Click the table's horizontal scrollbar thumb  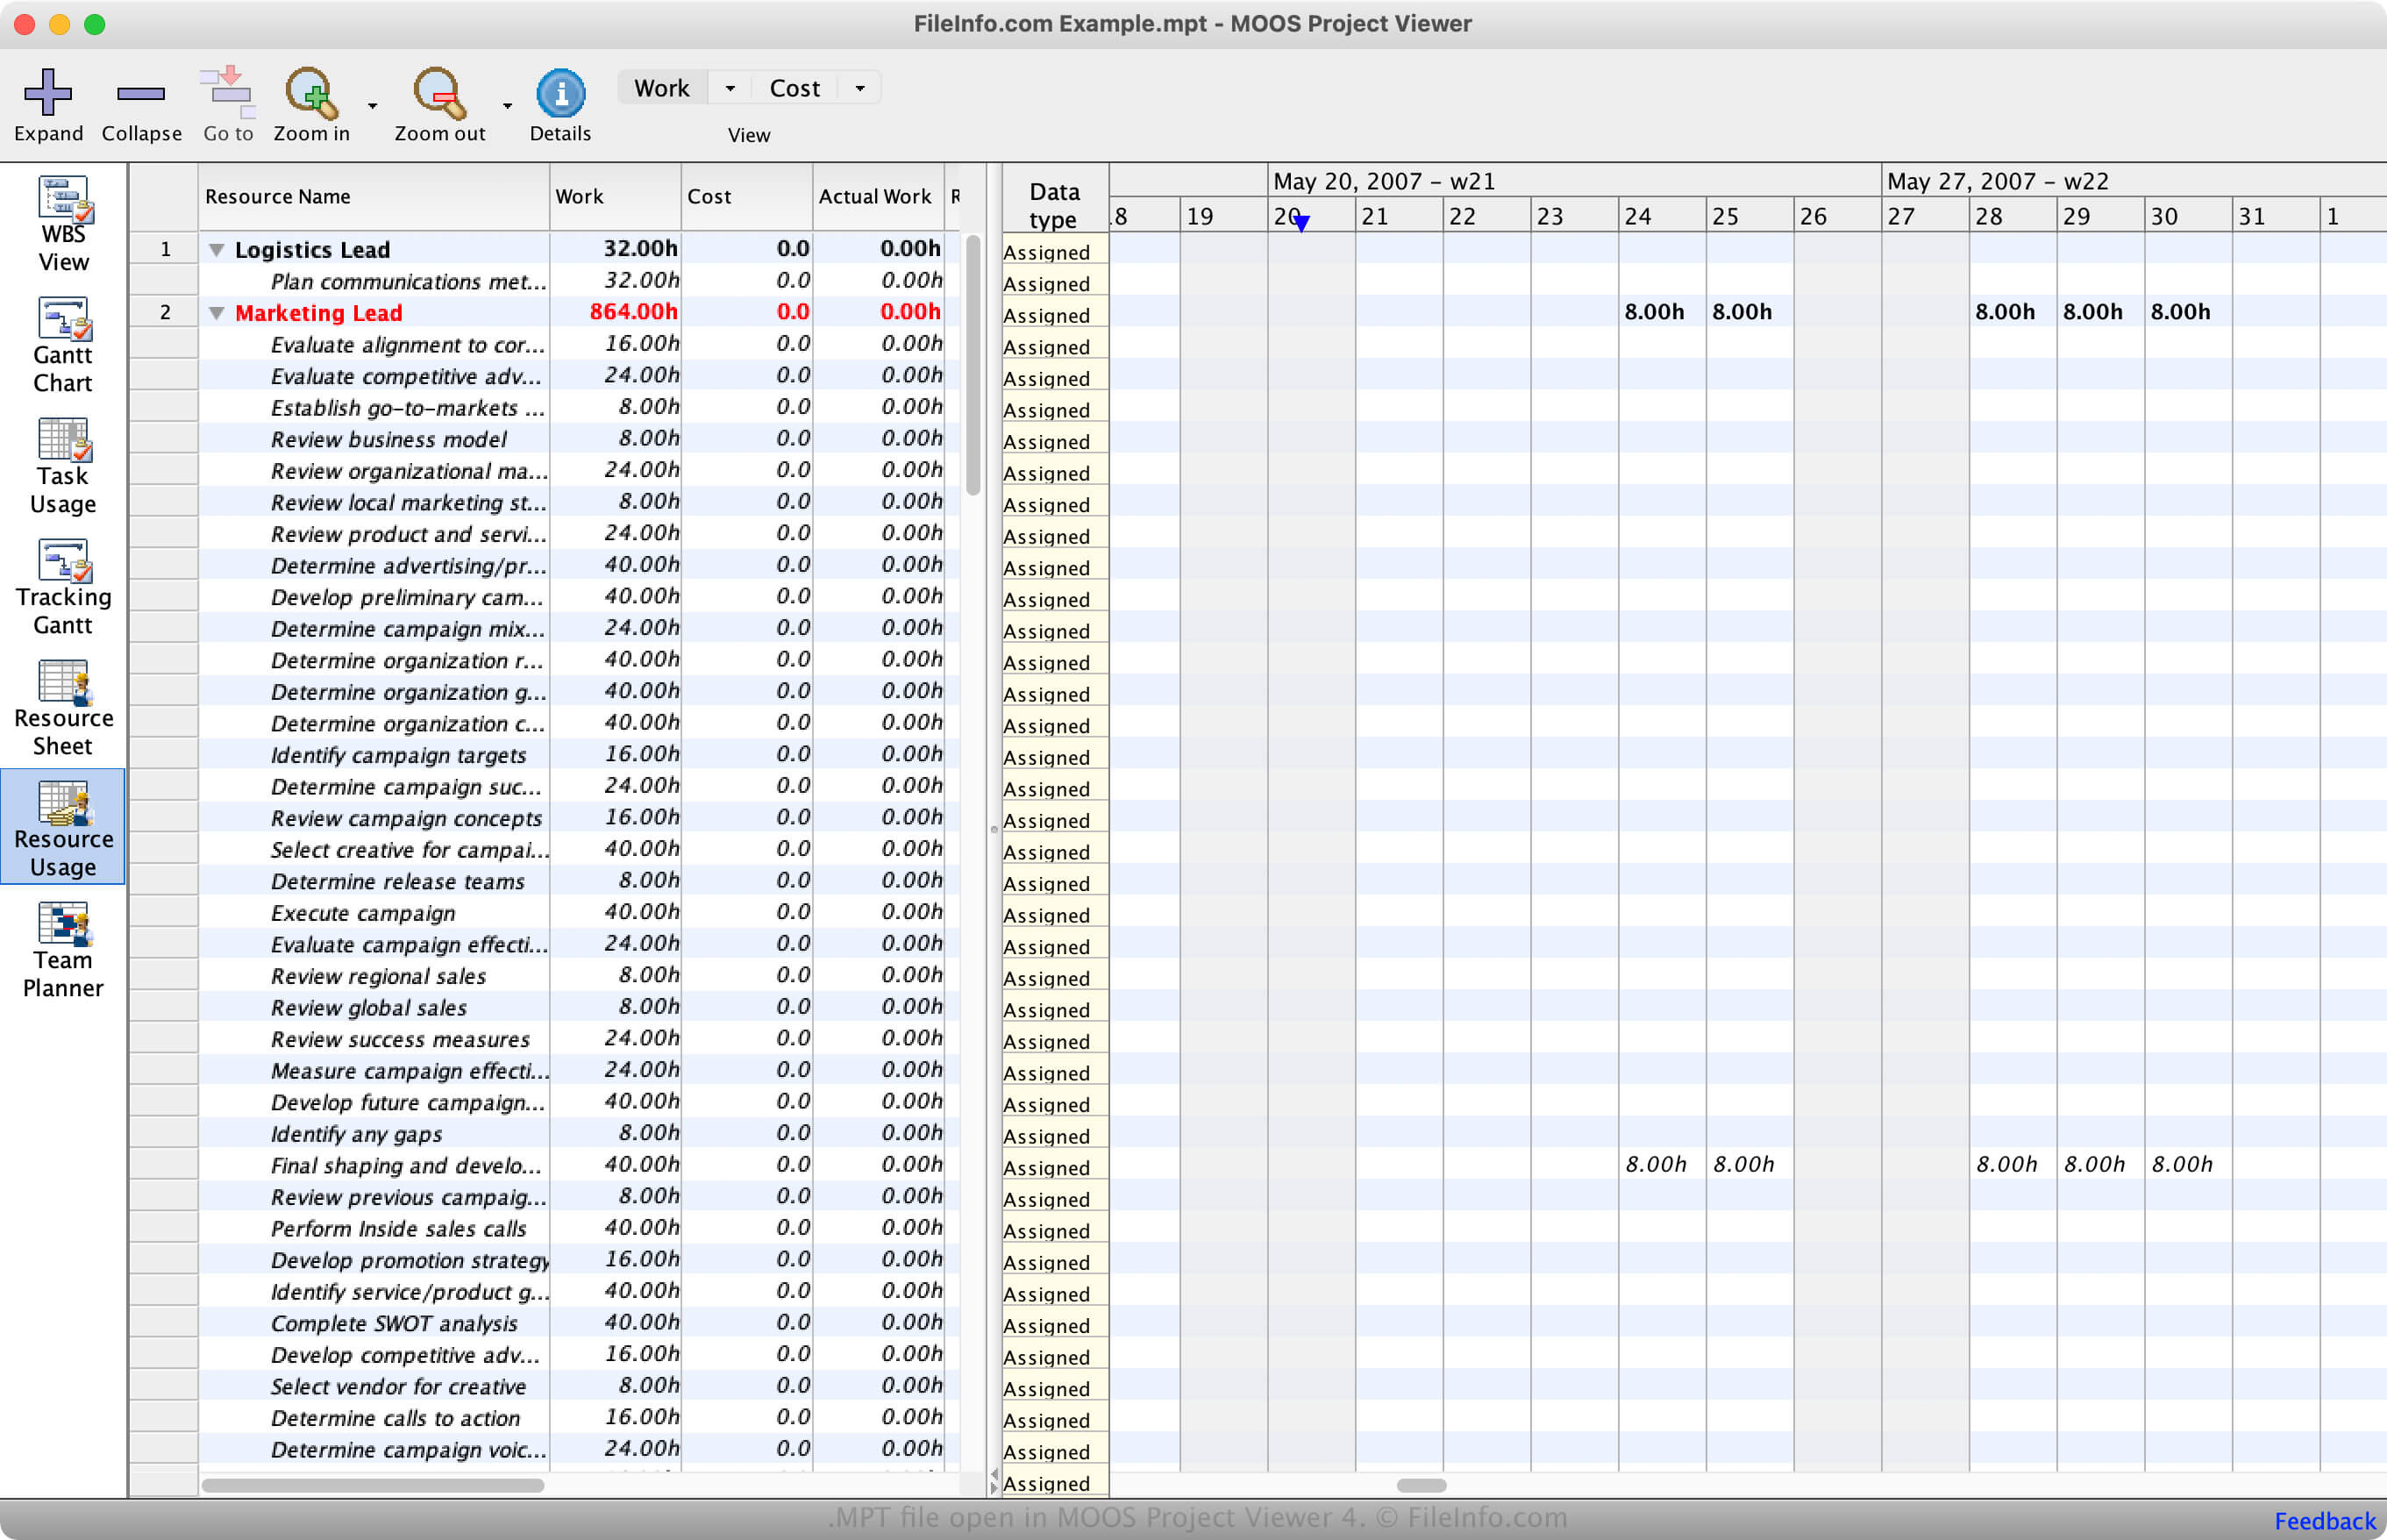tap(373, 1485)
